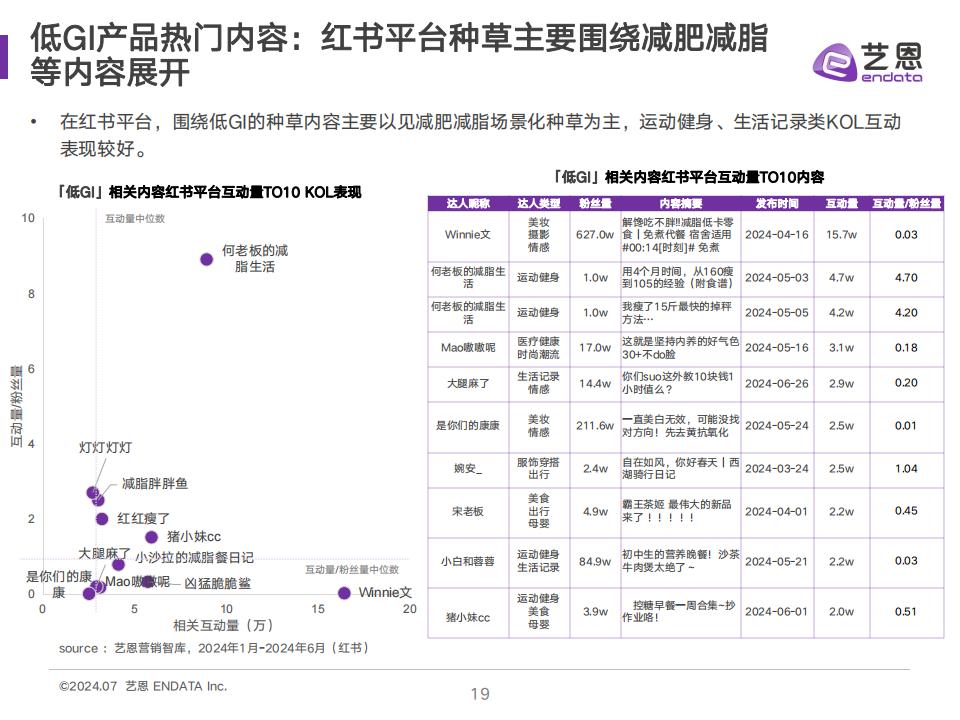This screenshot has height=720, width=960.
Task: Click the 211.6w fans cell
Action: (x=594, y=426)
